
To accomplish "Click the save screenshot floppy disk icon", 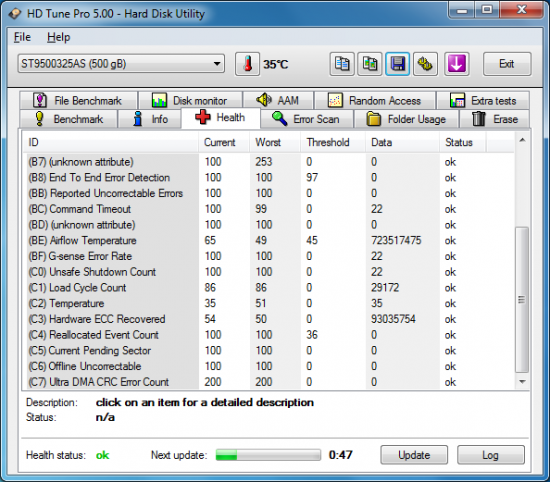I will tap(397, 64).
